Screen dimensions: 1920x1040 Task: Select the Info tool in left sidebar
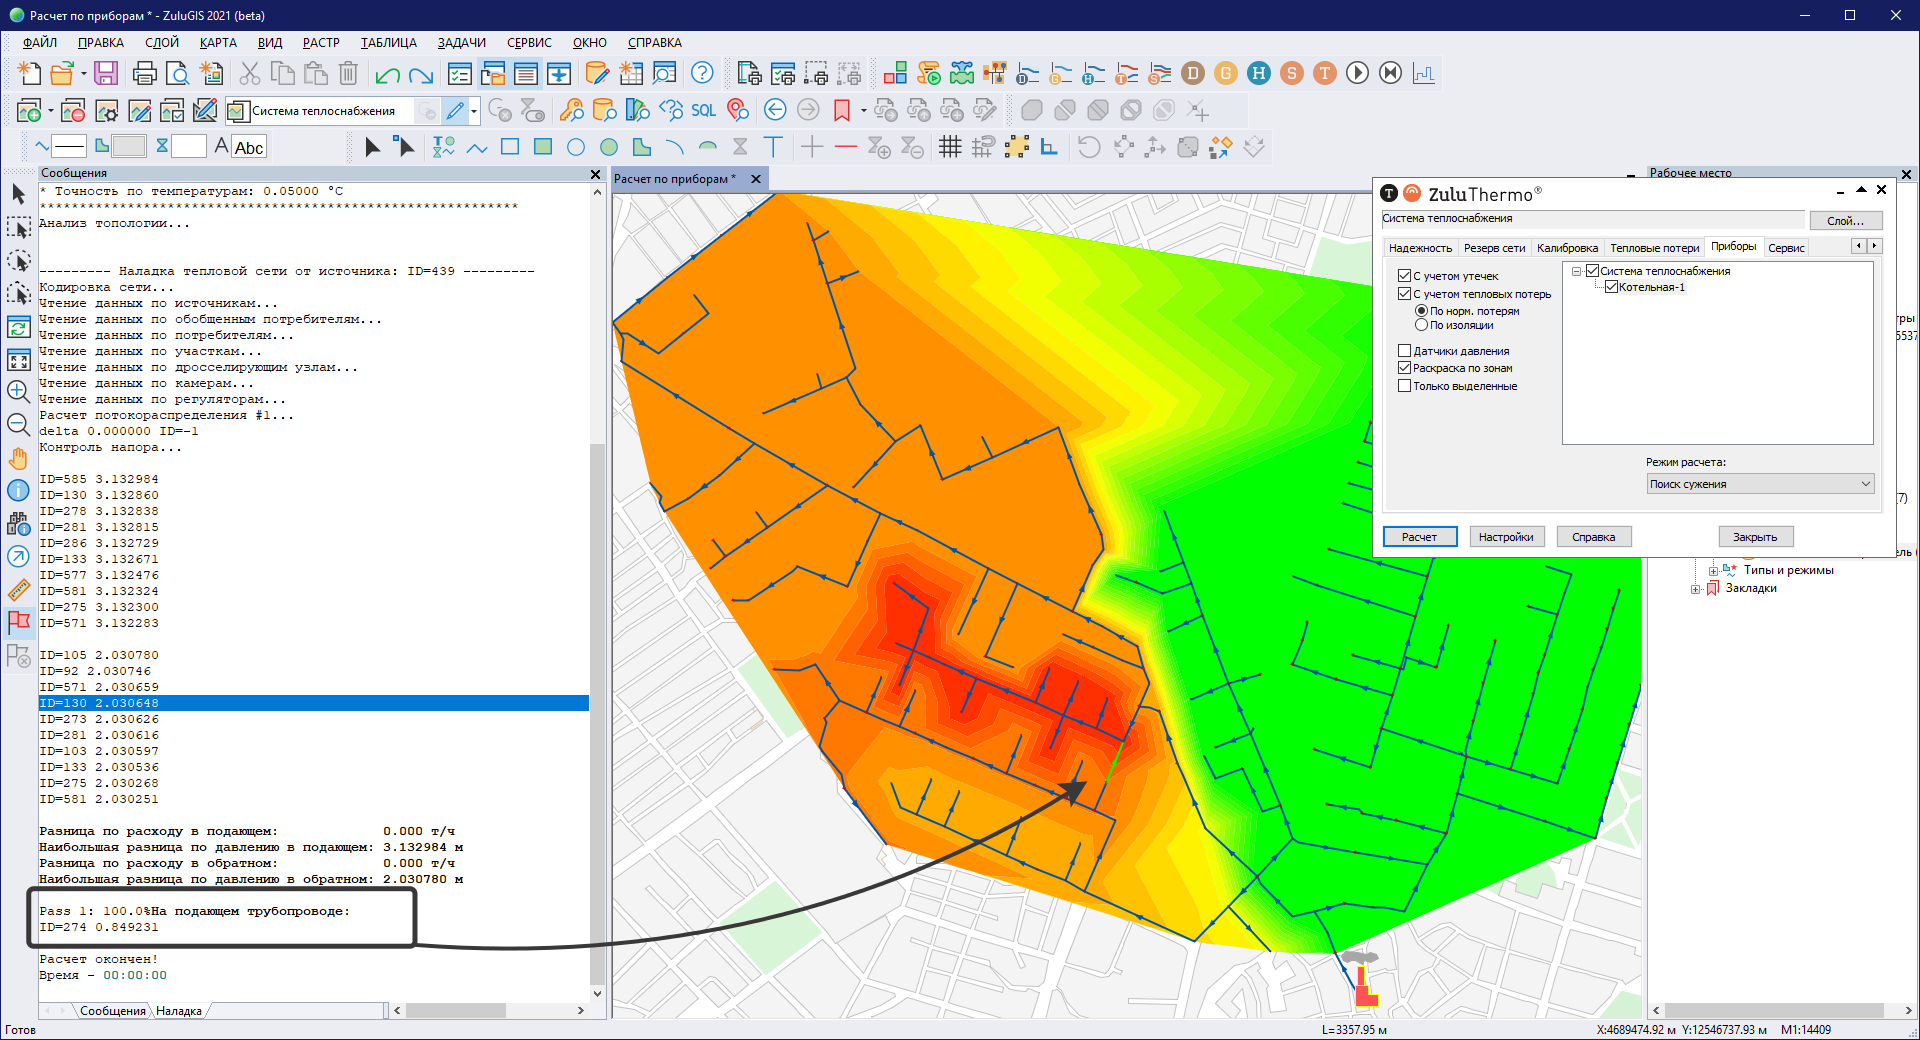[x=18, y=490]
